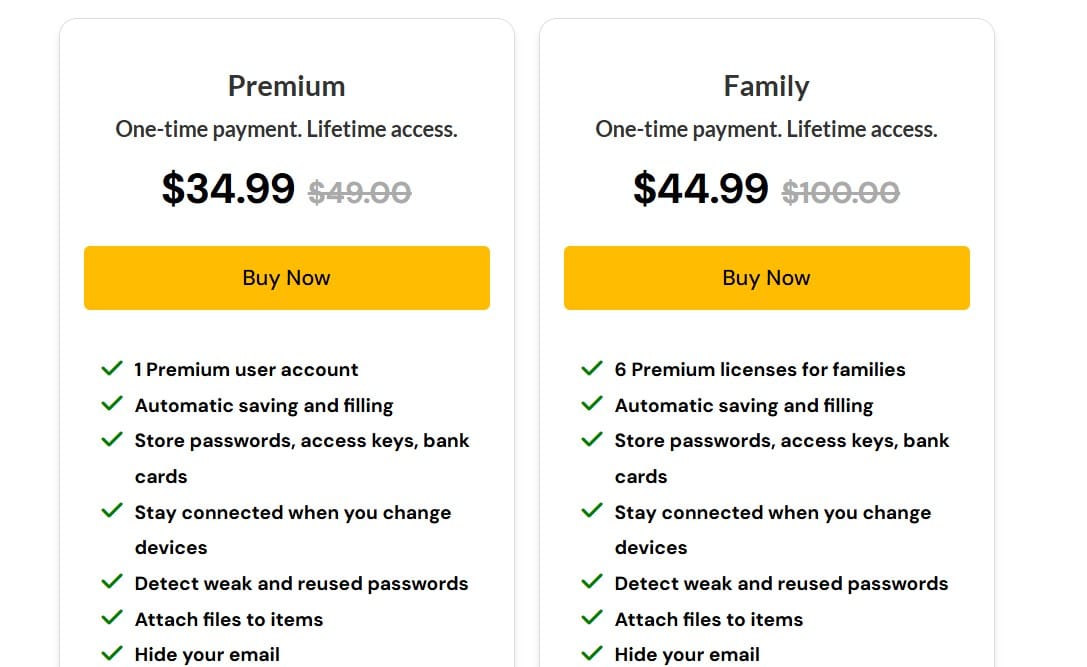Click the checkmark next to 'Automatic saving and filling' under Premium
1087x667 pixels.
(x=112, y=404)
